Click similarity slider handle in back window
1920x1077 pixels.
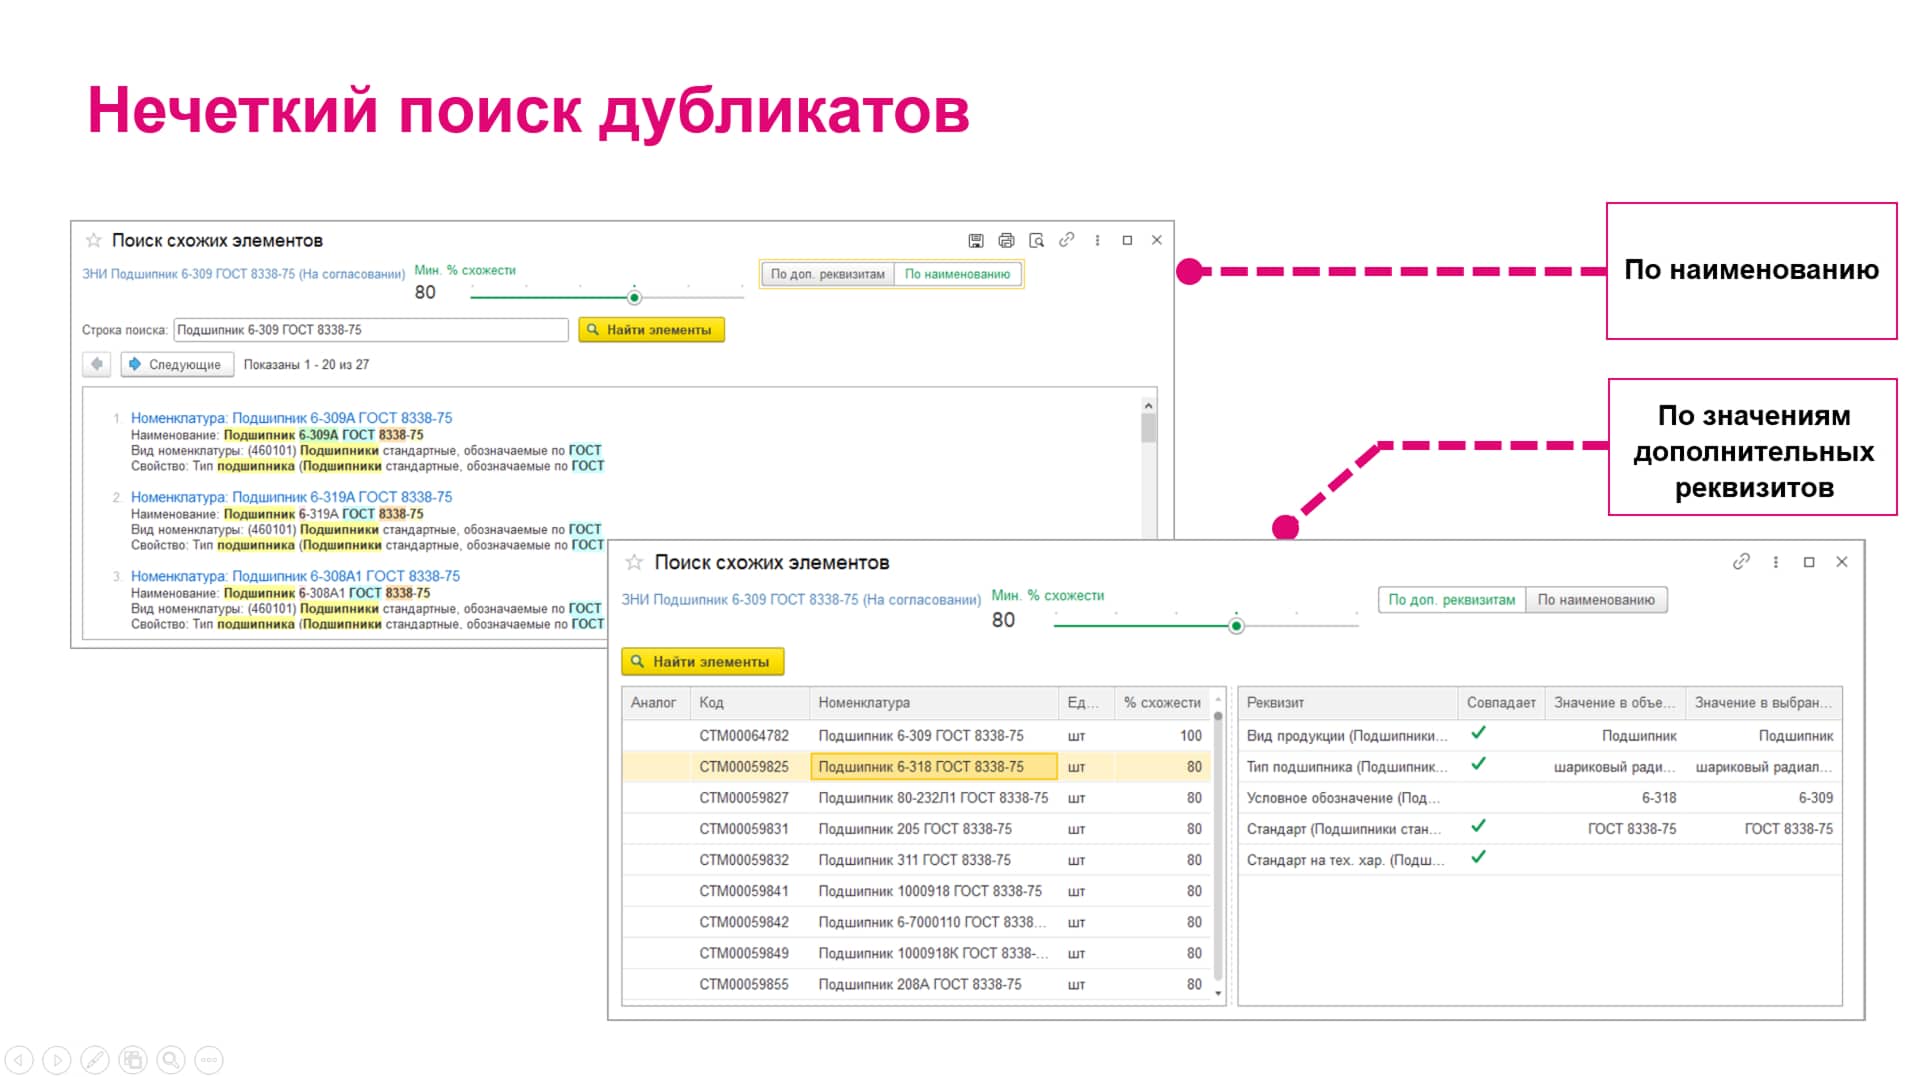click(634, 298)
